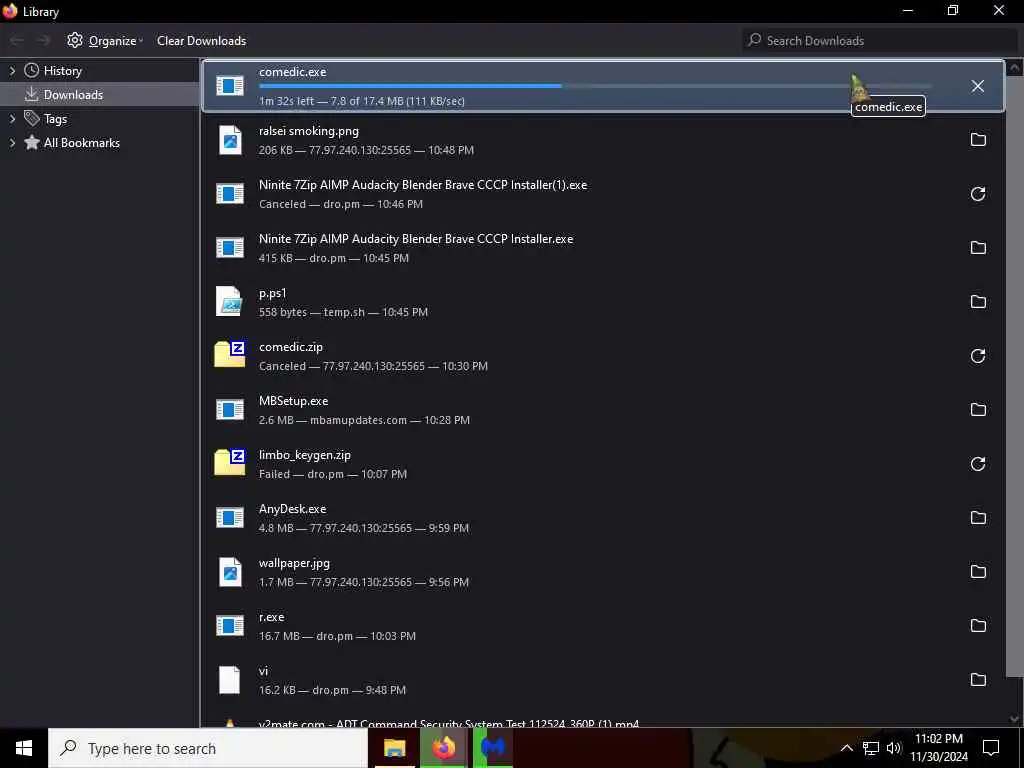Select the ralsei smoking.png download entry
This screenshot has width=1024, height=768.
(x=603, y=140)
